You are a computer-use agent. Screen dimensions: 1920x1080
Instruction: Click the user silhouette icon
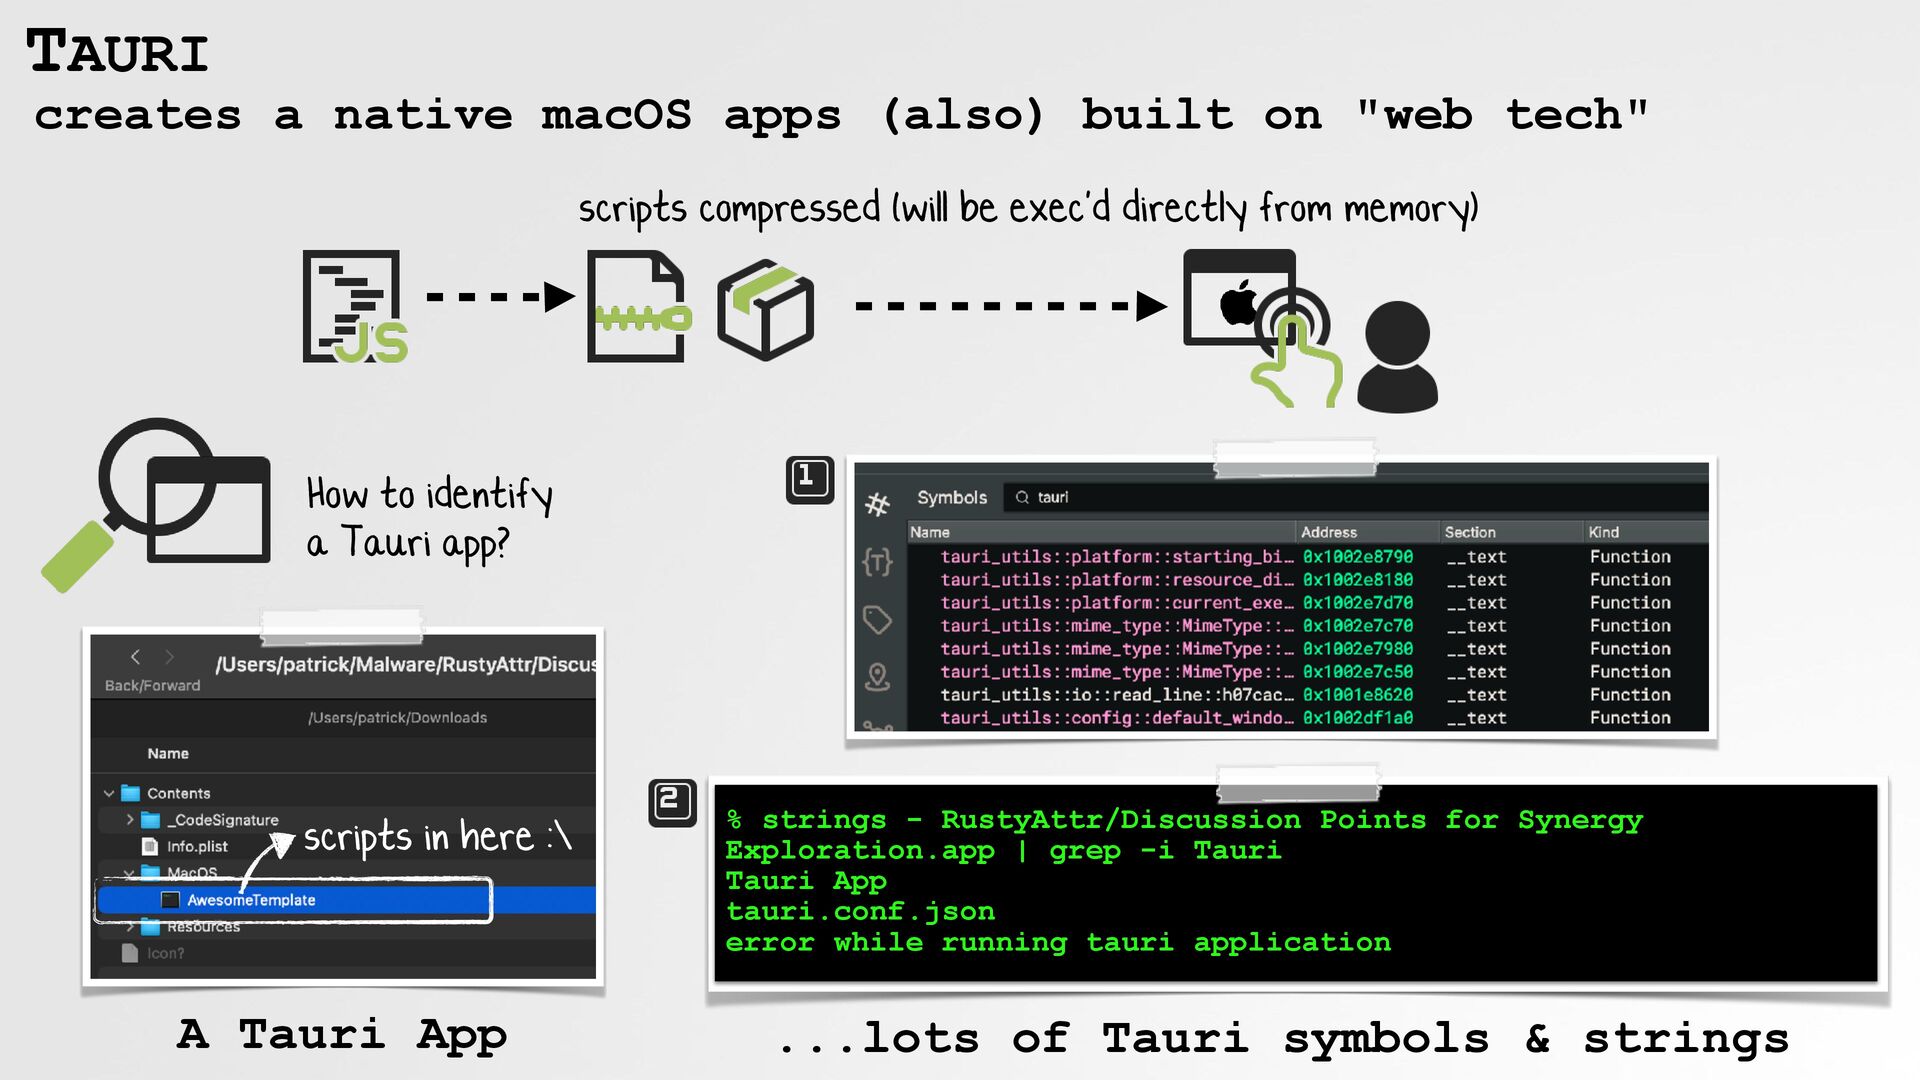coord(1397,356)
